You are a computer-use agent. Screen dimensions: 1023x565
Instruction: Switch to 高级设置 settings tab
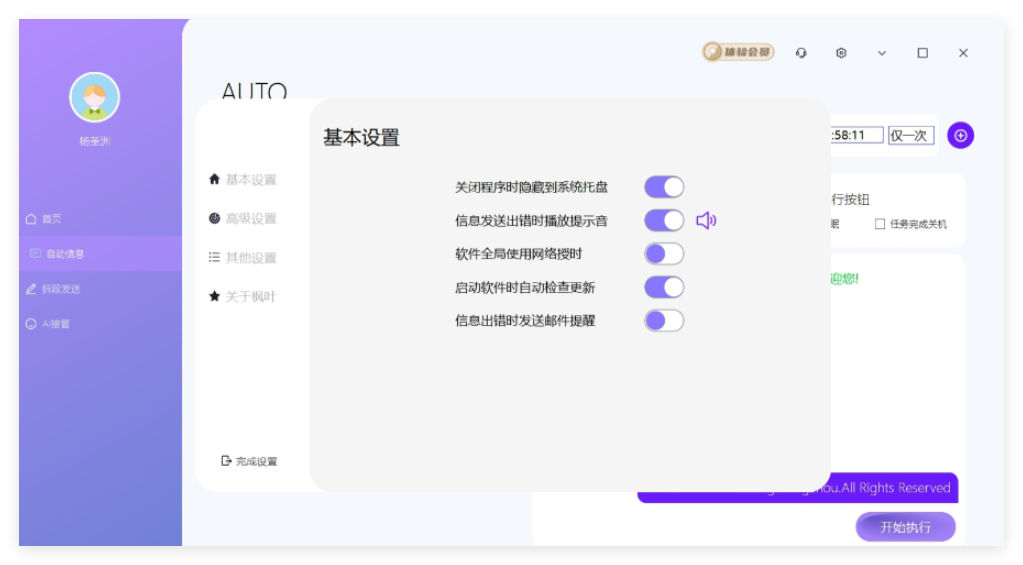tap(243, 219)
